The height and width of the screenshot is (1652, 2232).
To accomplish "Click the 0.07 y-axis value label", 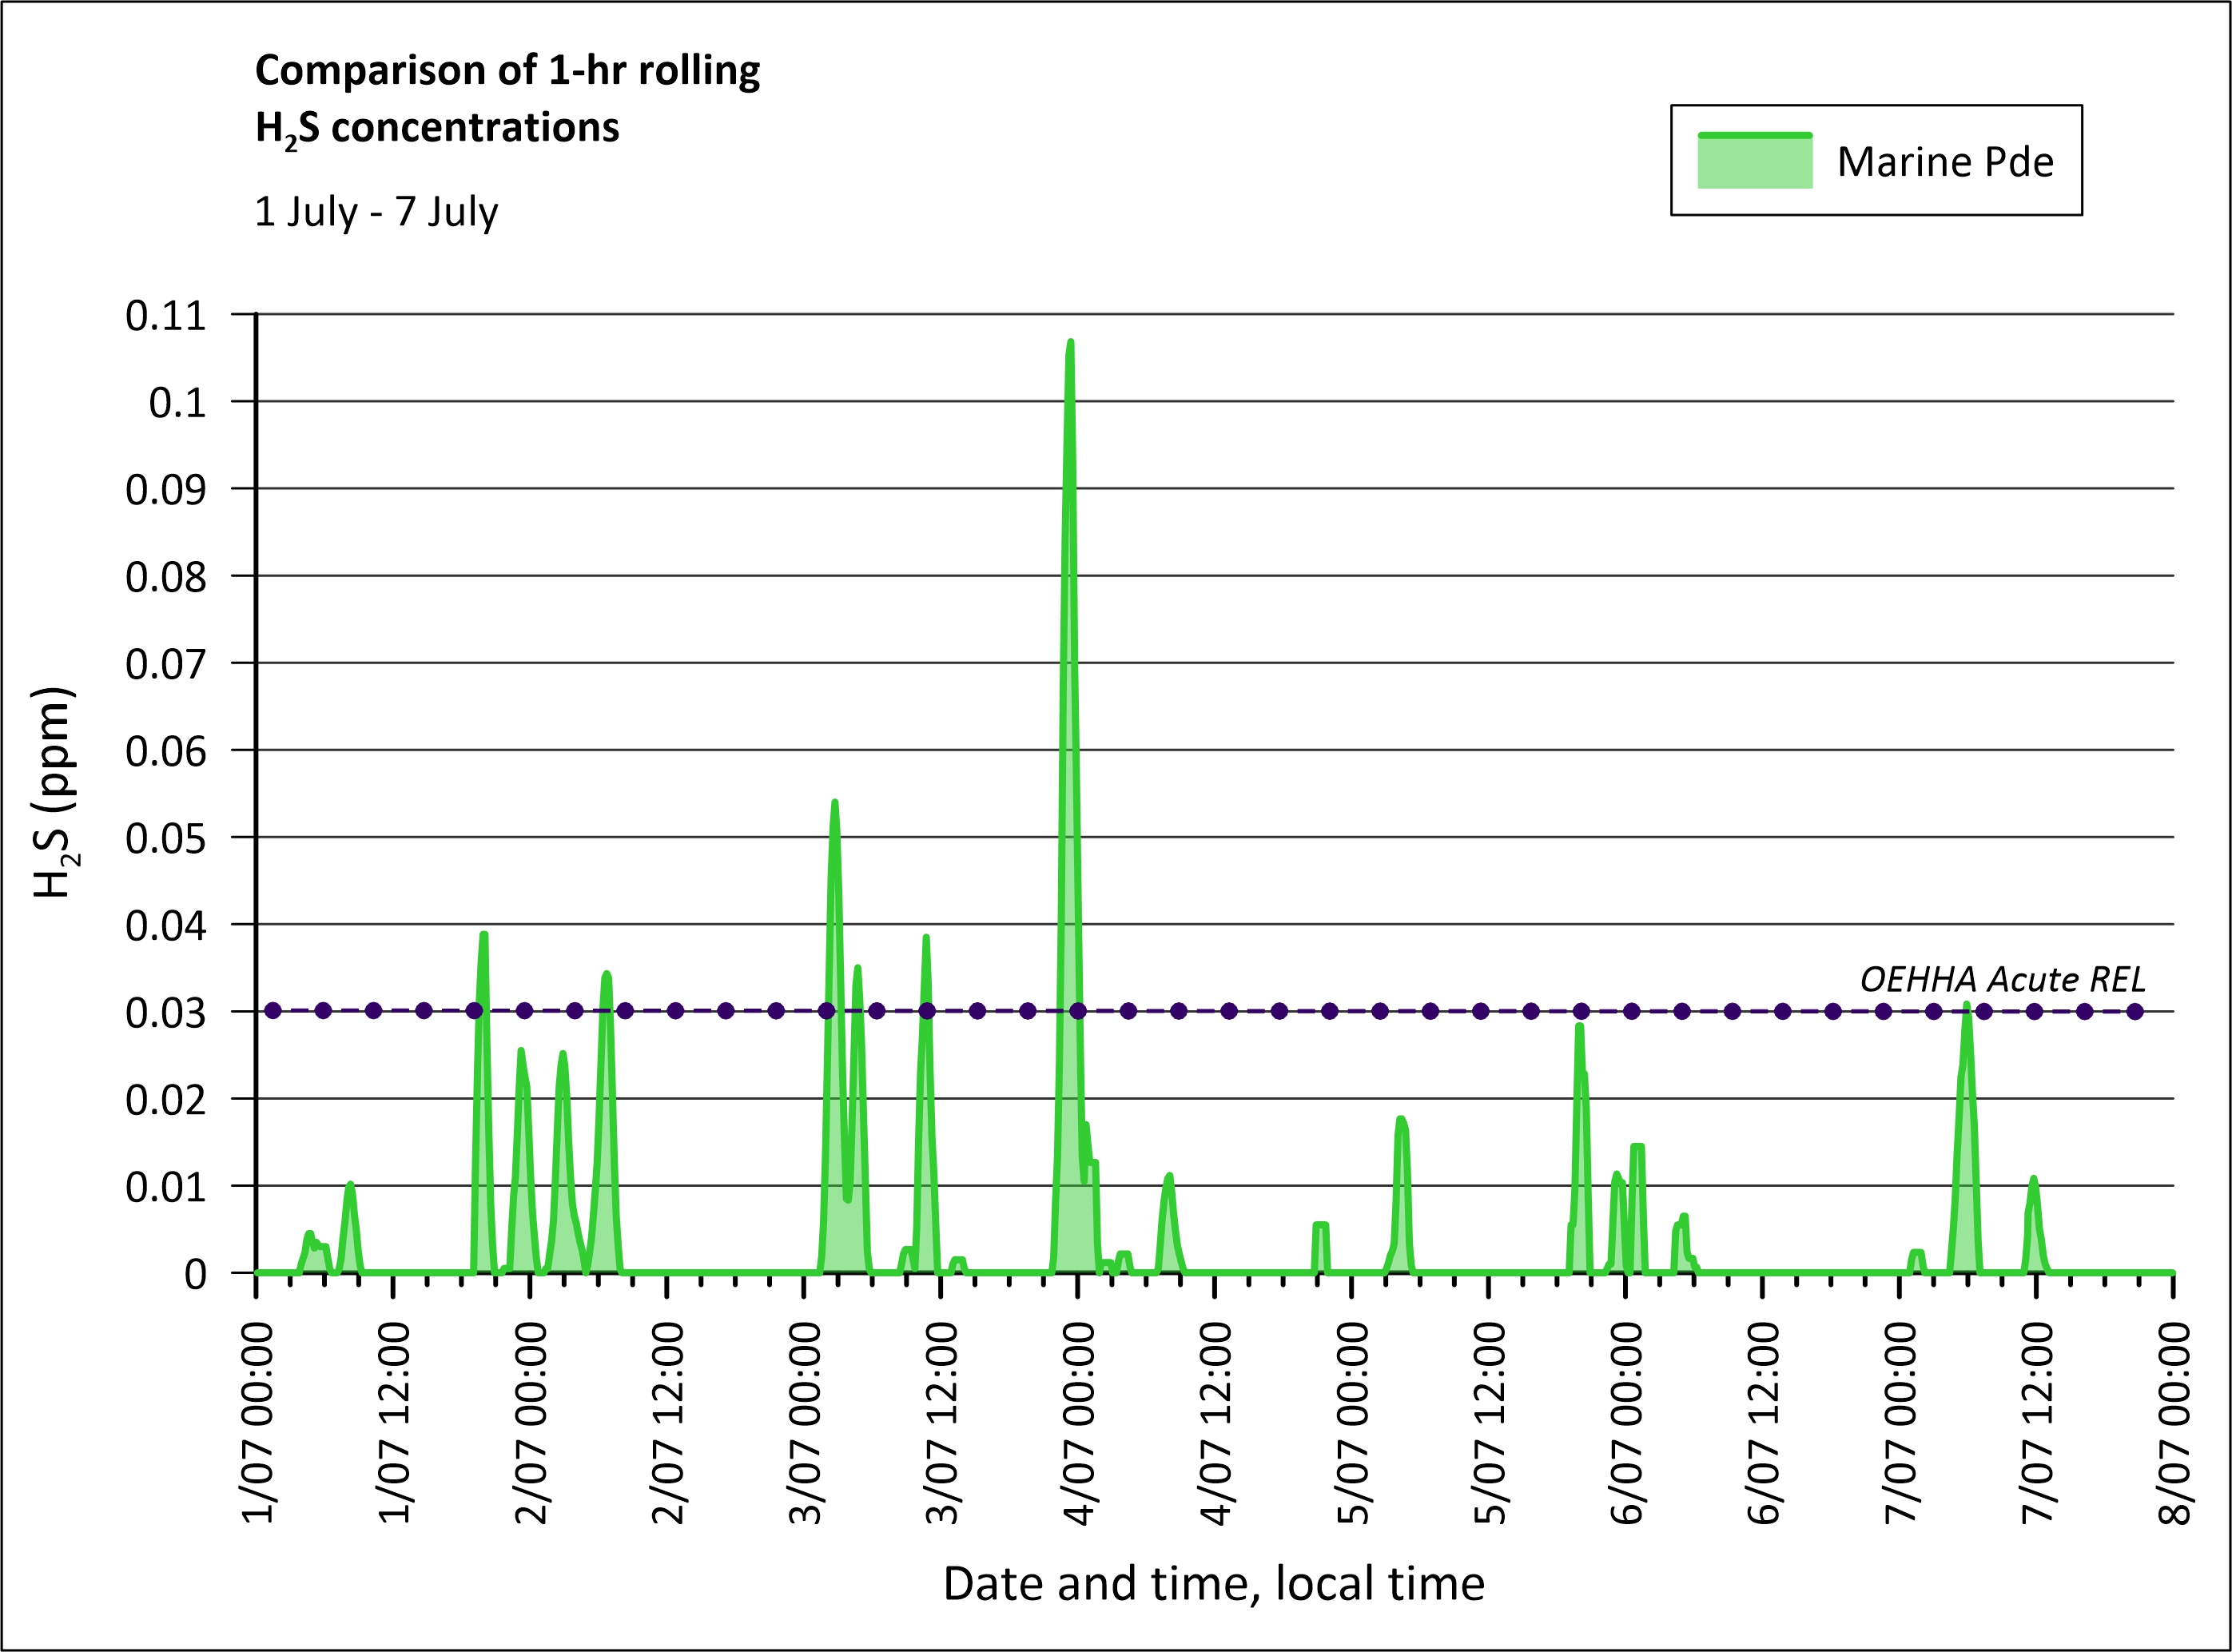I will 166,664.
